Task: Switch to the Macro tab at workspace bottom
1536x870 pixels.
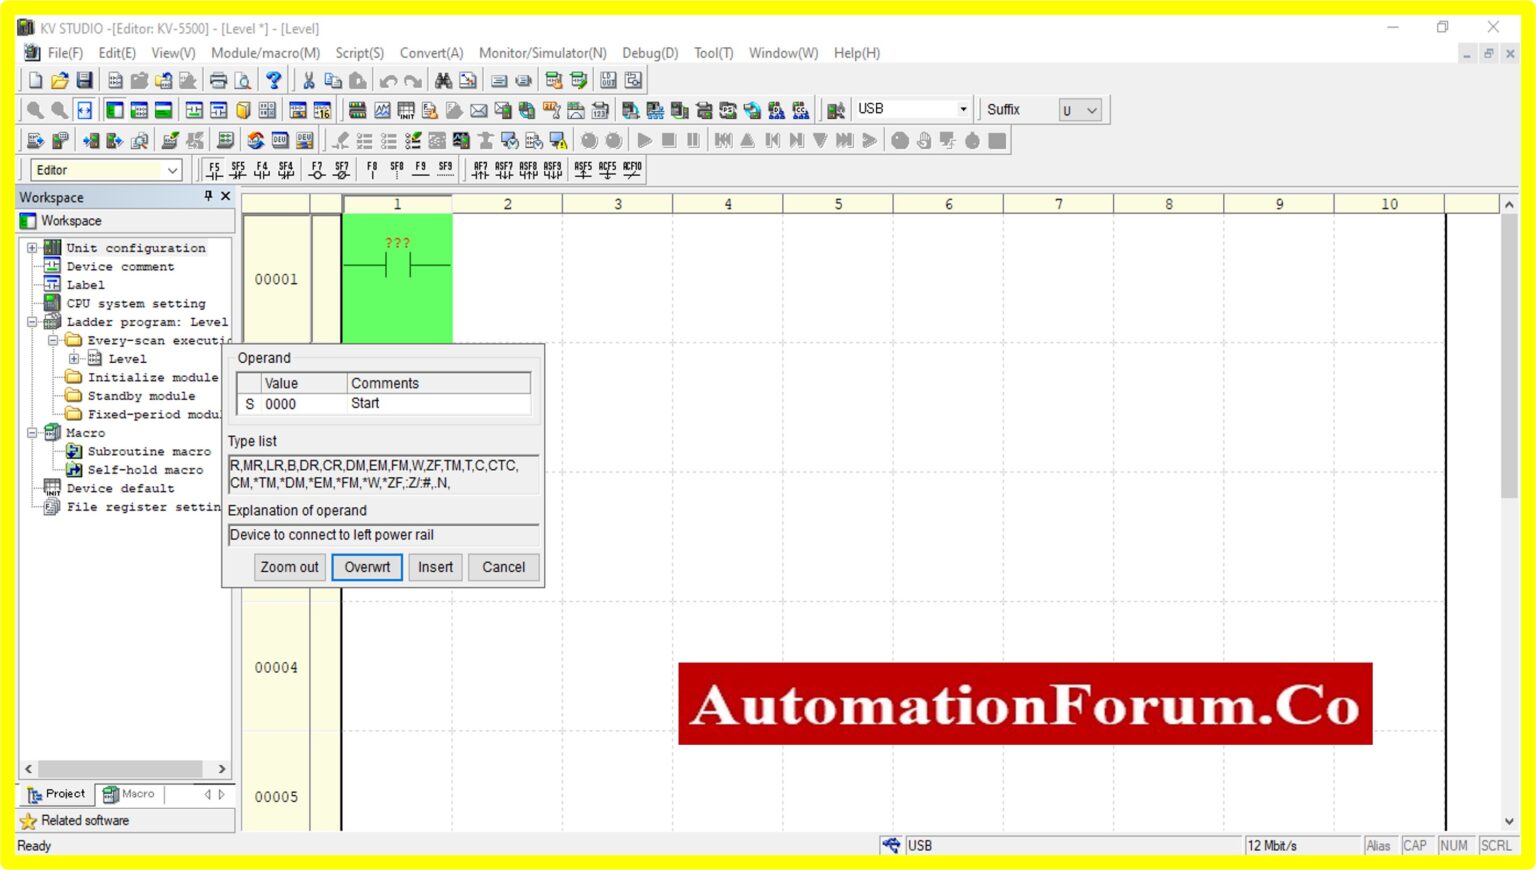Action: click(127, 793)
